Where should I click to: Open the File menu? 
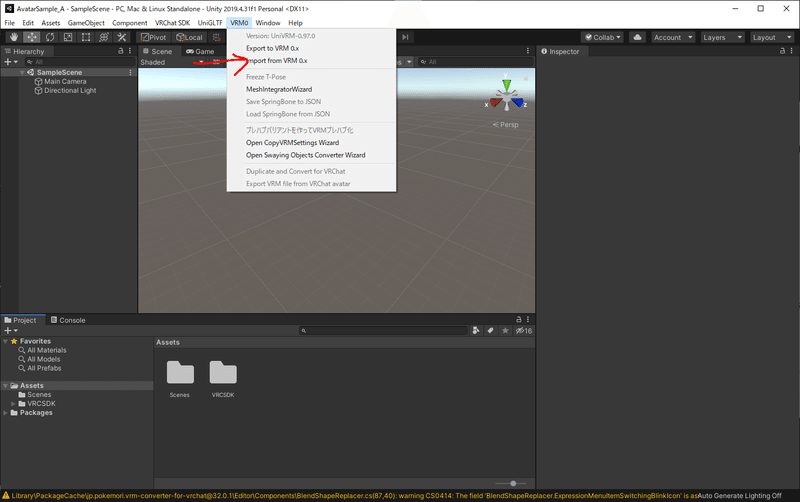click(x=10, y=23)
